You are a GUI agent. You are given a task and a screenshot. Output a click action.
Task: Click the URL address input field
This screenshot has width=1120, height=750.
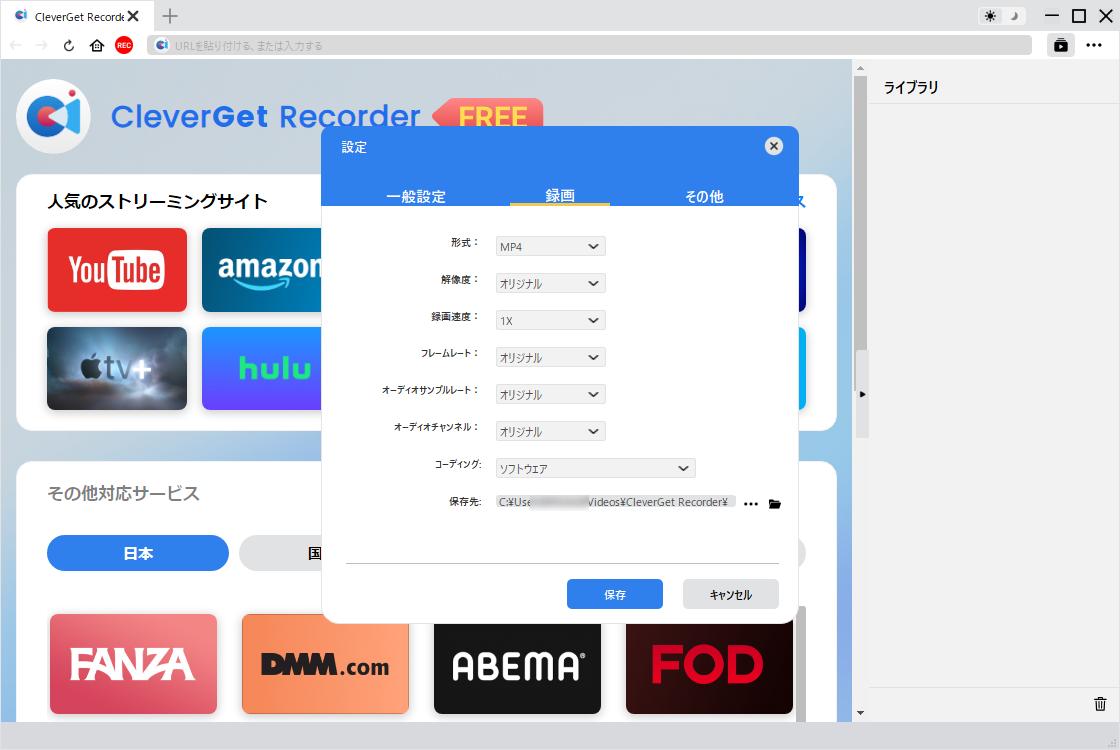pos(589,45)
